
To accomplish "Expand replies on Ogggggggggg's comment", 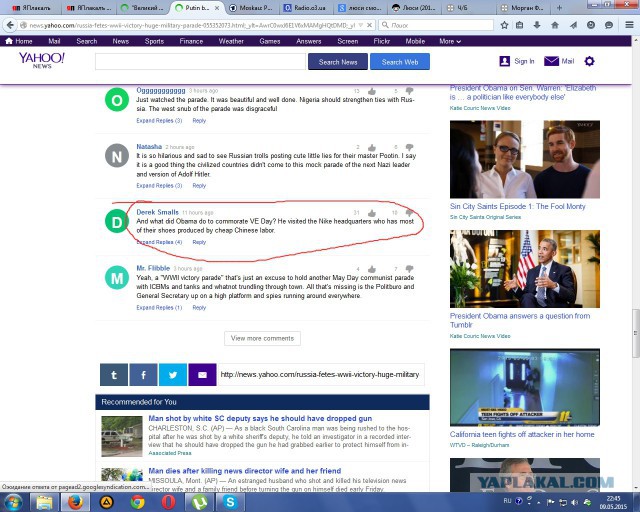I will point(159,121).
